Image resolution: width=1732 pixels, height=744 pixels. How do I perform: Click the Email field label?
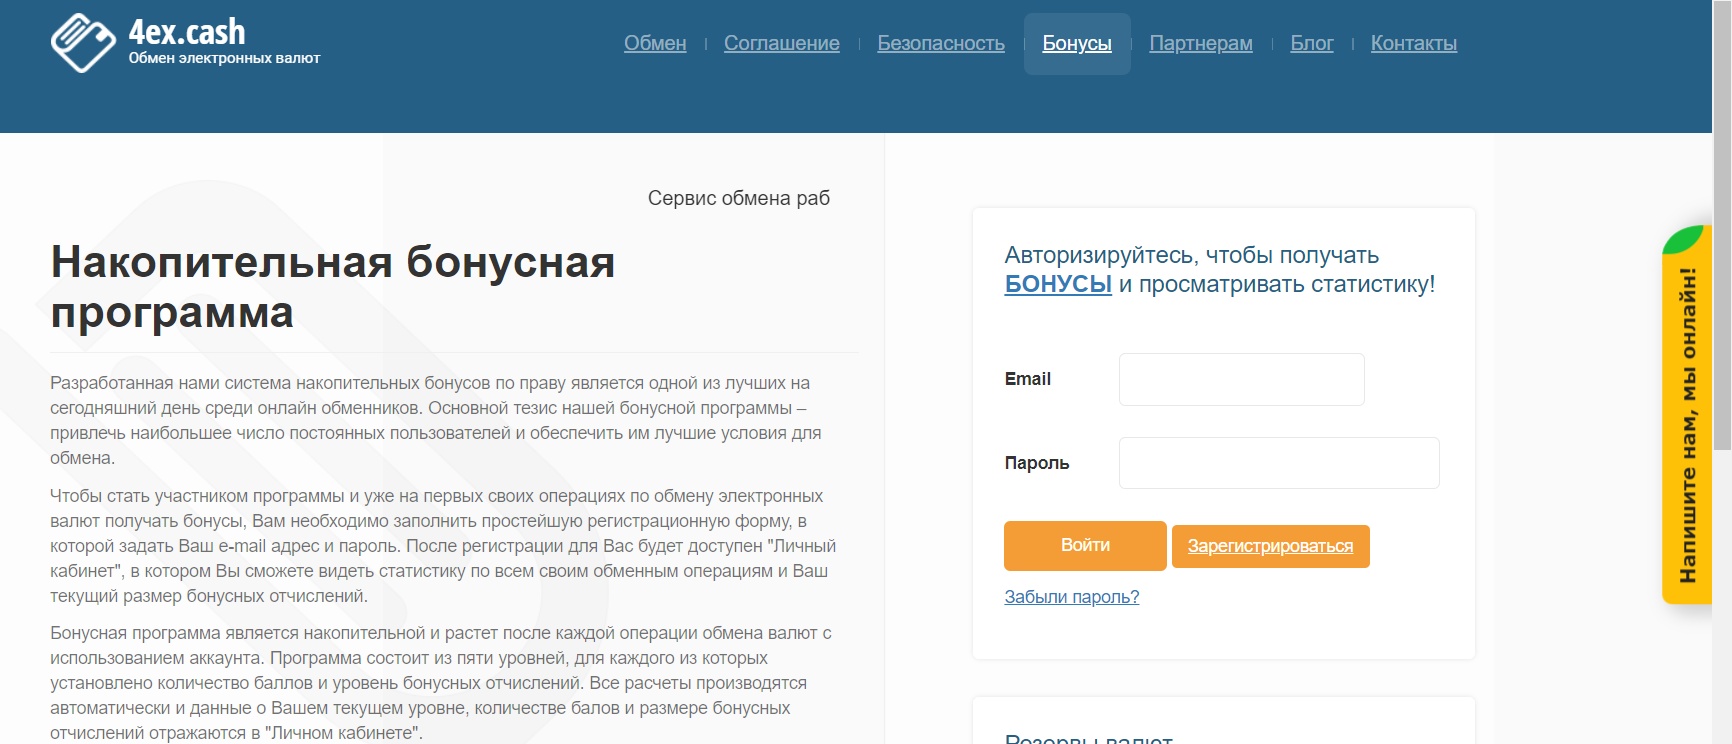pyautogui.click(x=1028, y=379)
